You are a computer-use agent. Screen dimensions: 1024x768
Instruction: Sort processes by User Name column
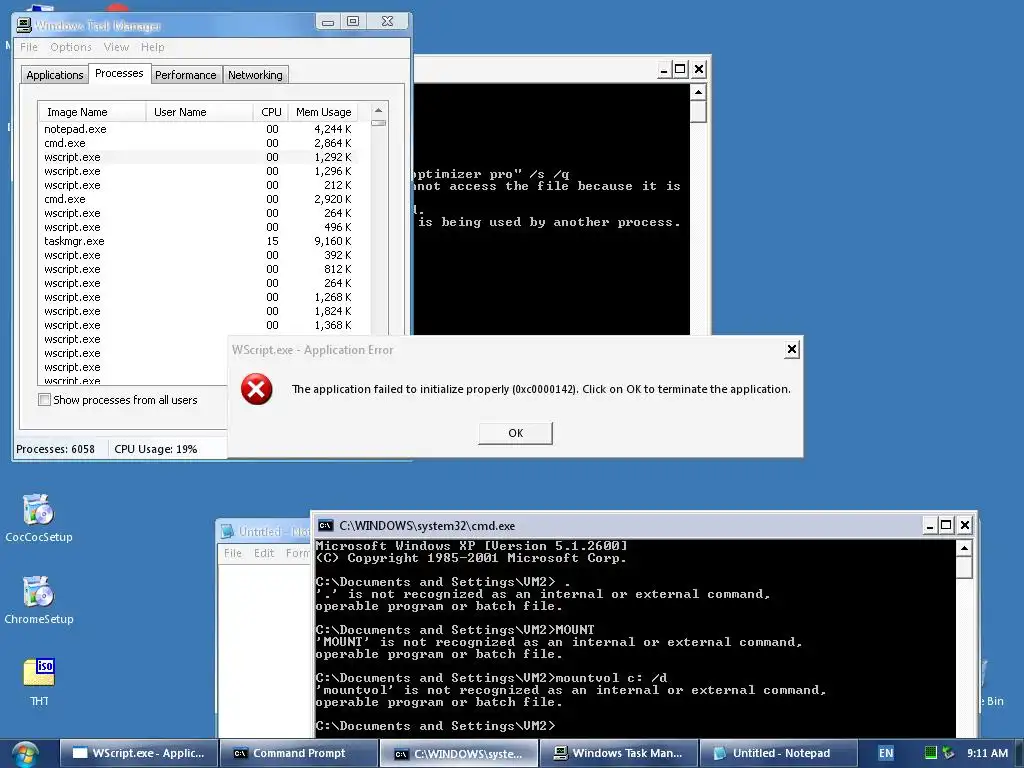coord(199,112)
